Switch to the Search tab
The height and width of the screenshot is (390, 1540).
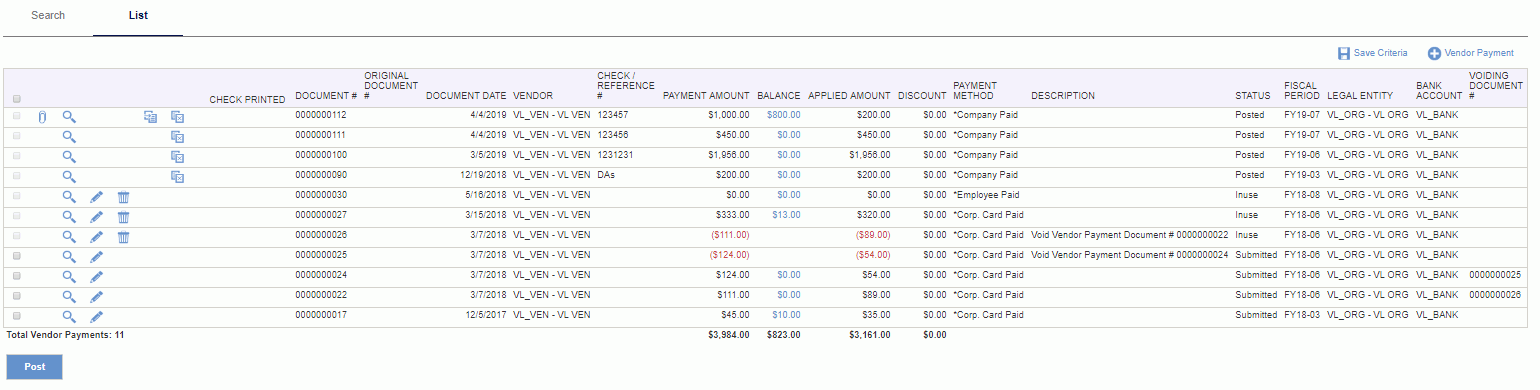click(x=48, y=16)
